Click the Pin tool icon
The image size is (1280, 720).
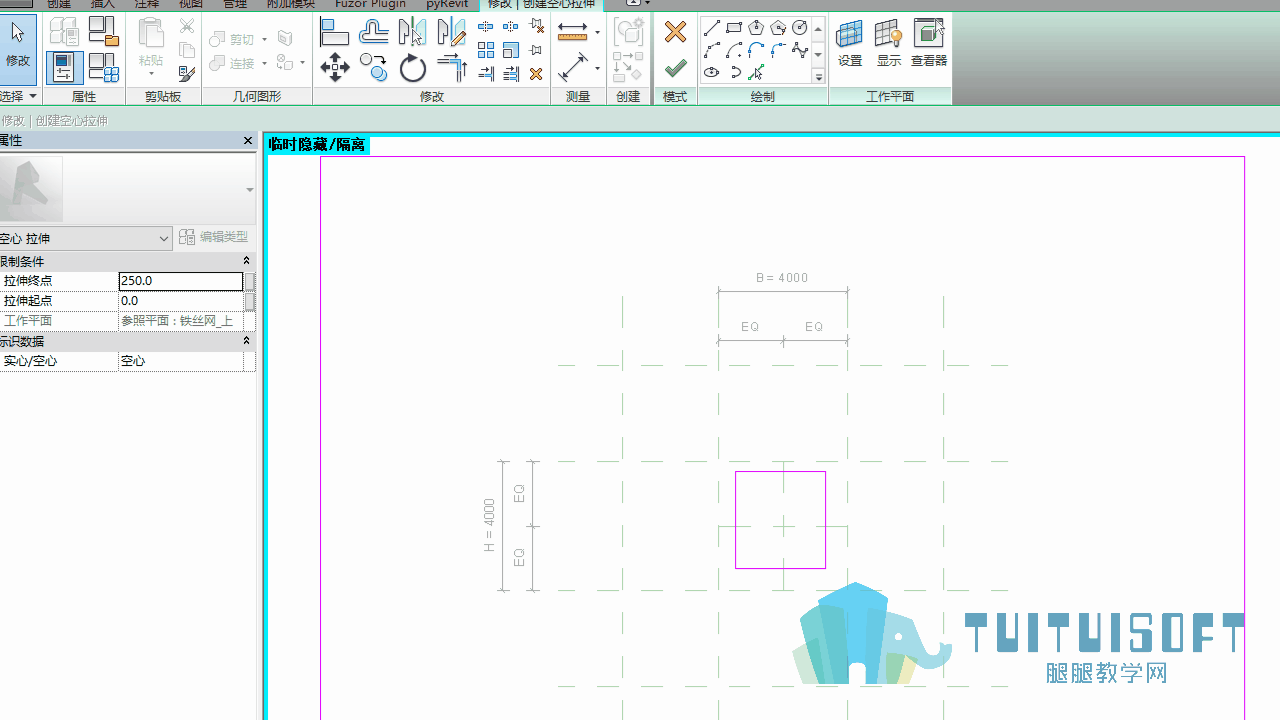tap(536, 50)
